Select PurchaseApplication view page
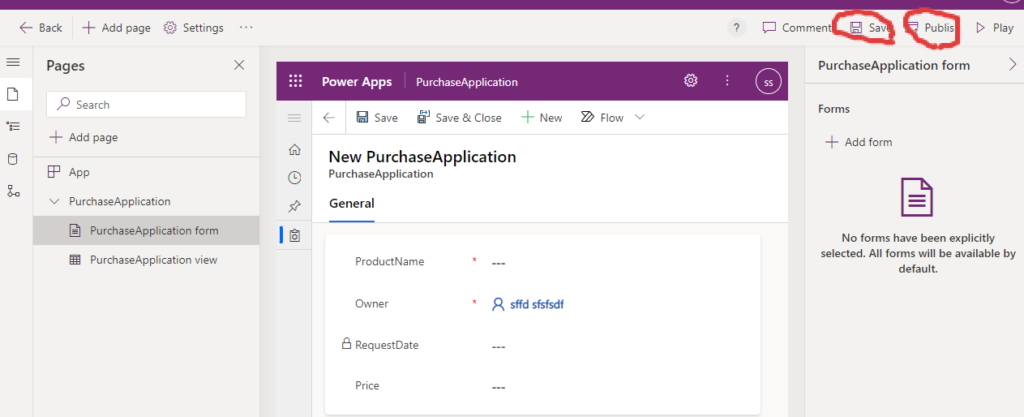 (x=153, y=260)
